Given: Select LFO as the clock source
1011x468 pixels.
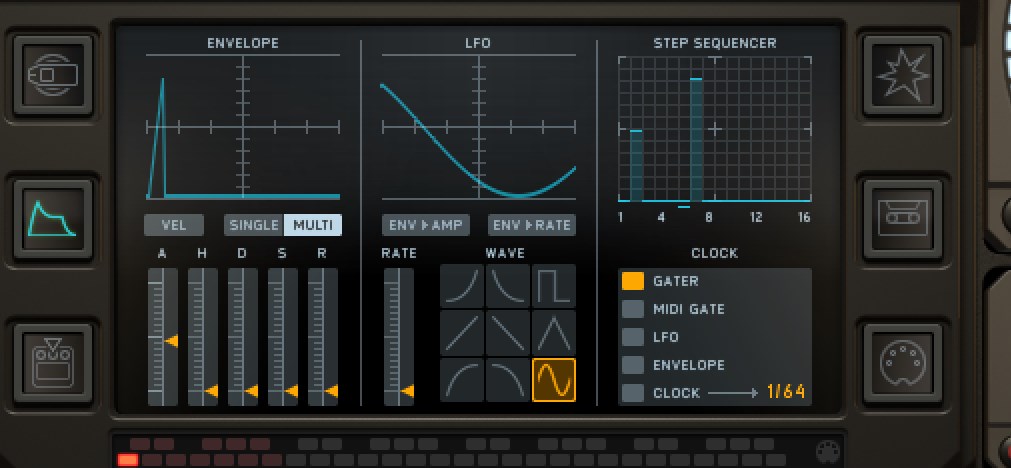Looking at the screenshot, I should point(633,337).
